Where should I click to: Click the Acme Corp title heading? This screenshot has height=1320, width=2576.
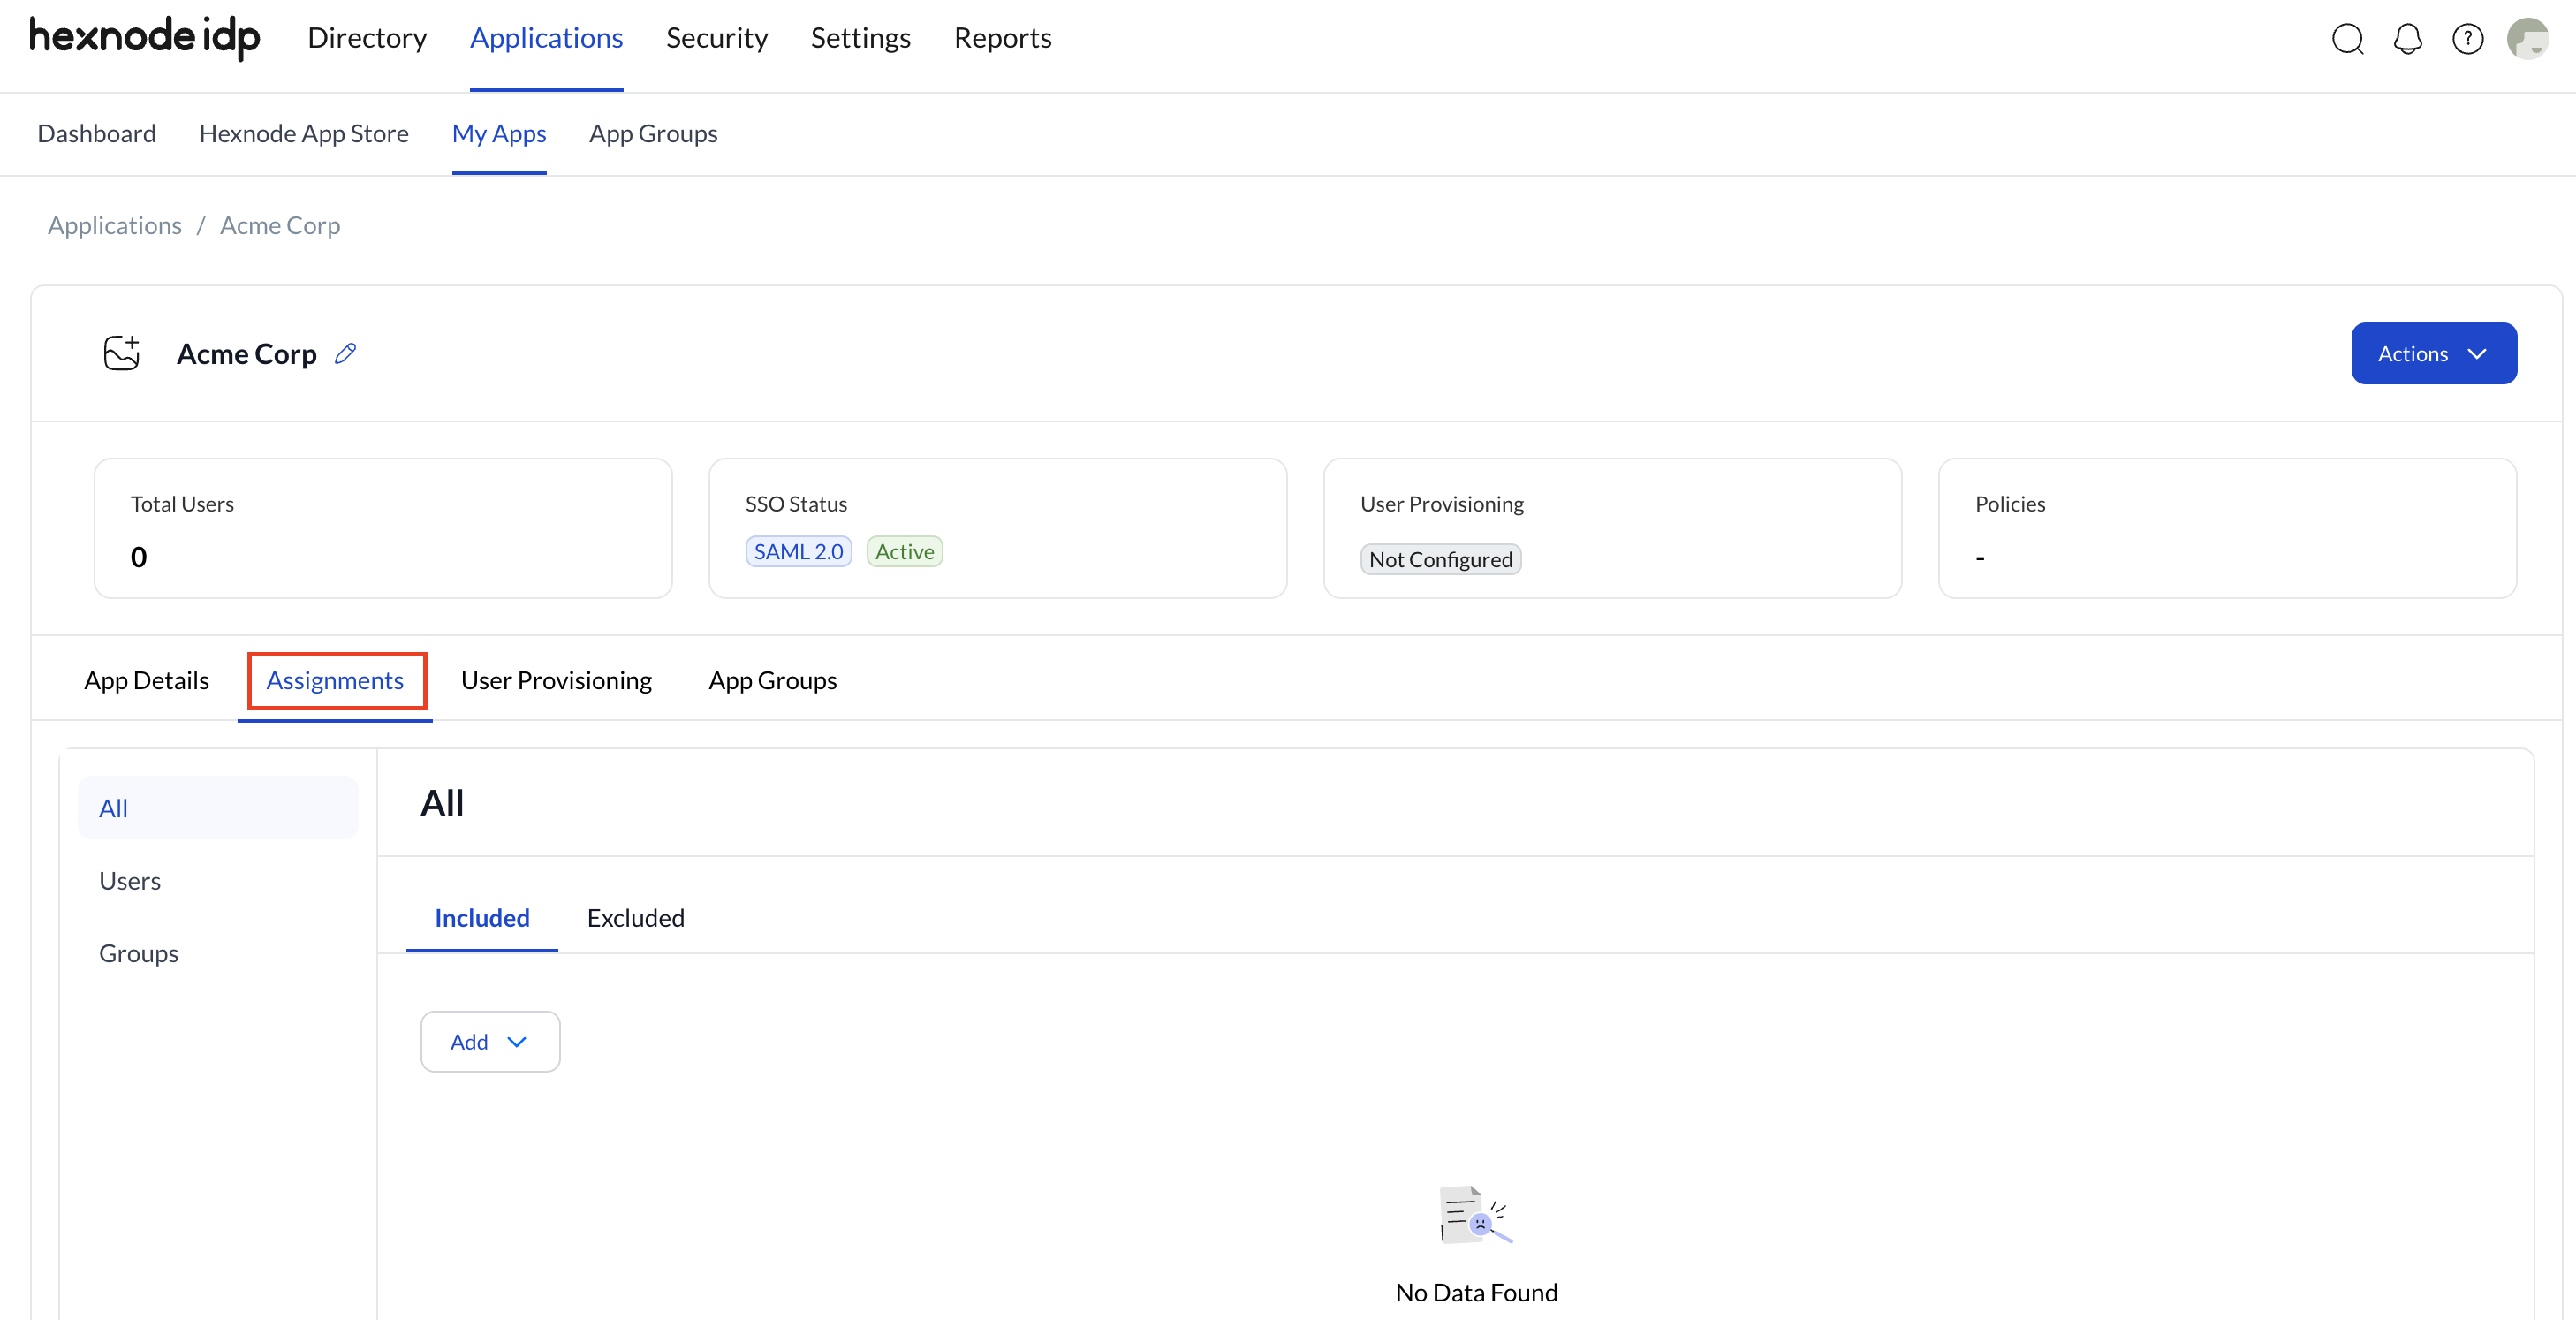(x=247, y=353)
